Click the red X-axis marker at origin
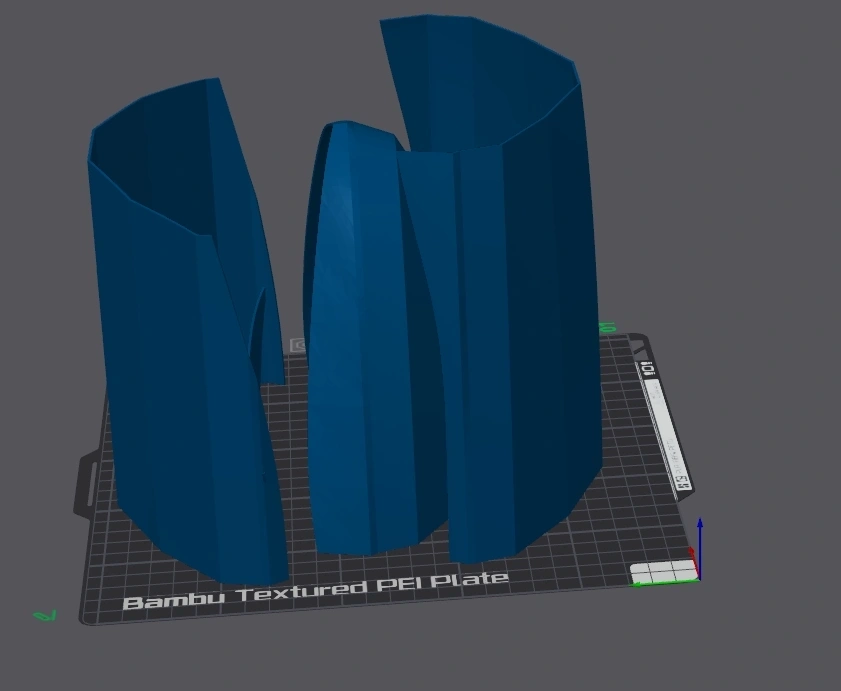Image resolution: width=841 pixels, height=691 pixels. 693,553
